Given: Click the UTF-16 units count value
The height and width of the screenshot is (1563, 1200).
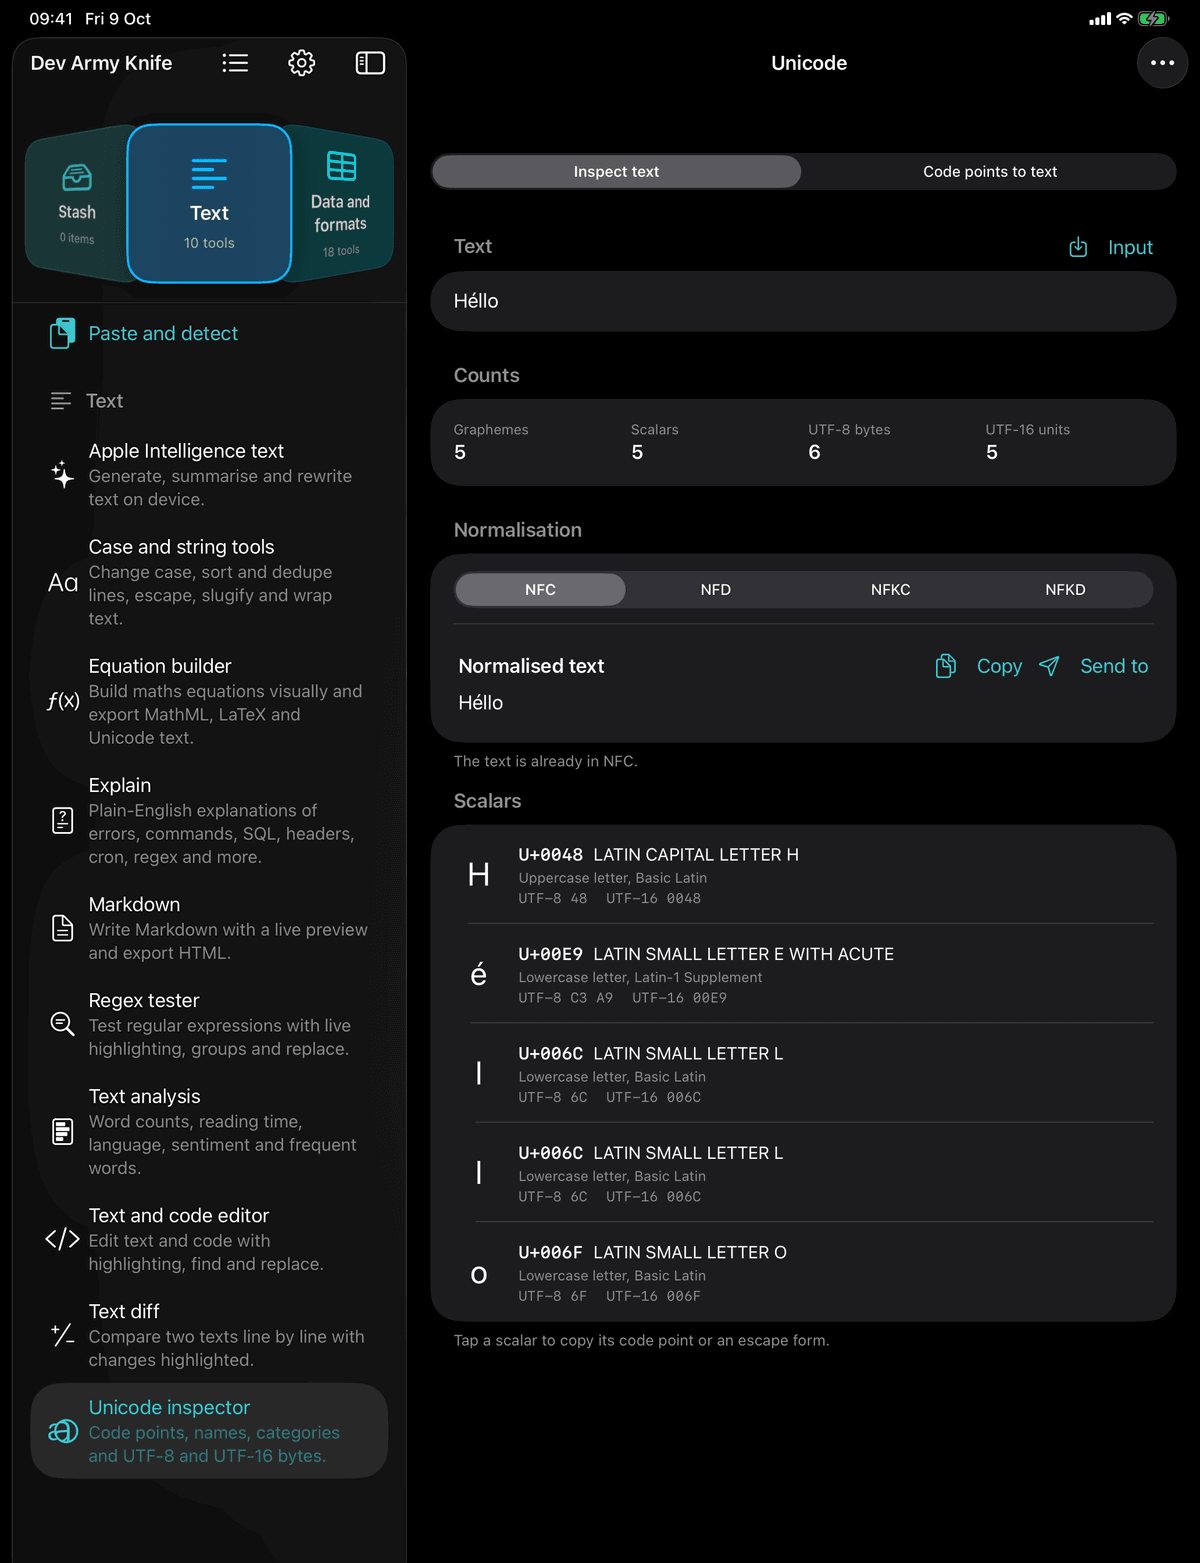Looking at the screenshot, I should click(x=991, y=452).
